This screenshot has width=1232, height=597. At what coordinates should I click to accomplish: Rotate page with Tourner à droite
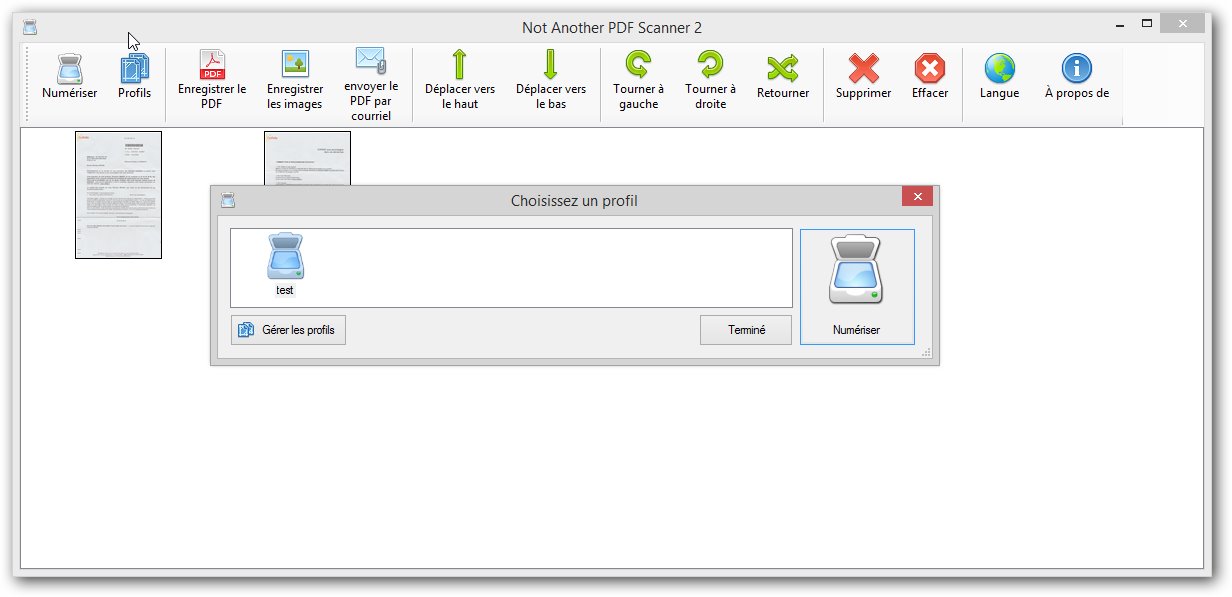click(x=710, y=66)
